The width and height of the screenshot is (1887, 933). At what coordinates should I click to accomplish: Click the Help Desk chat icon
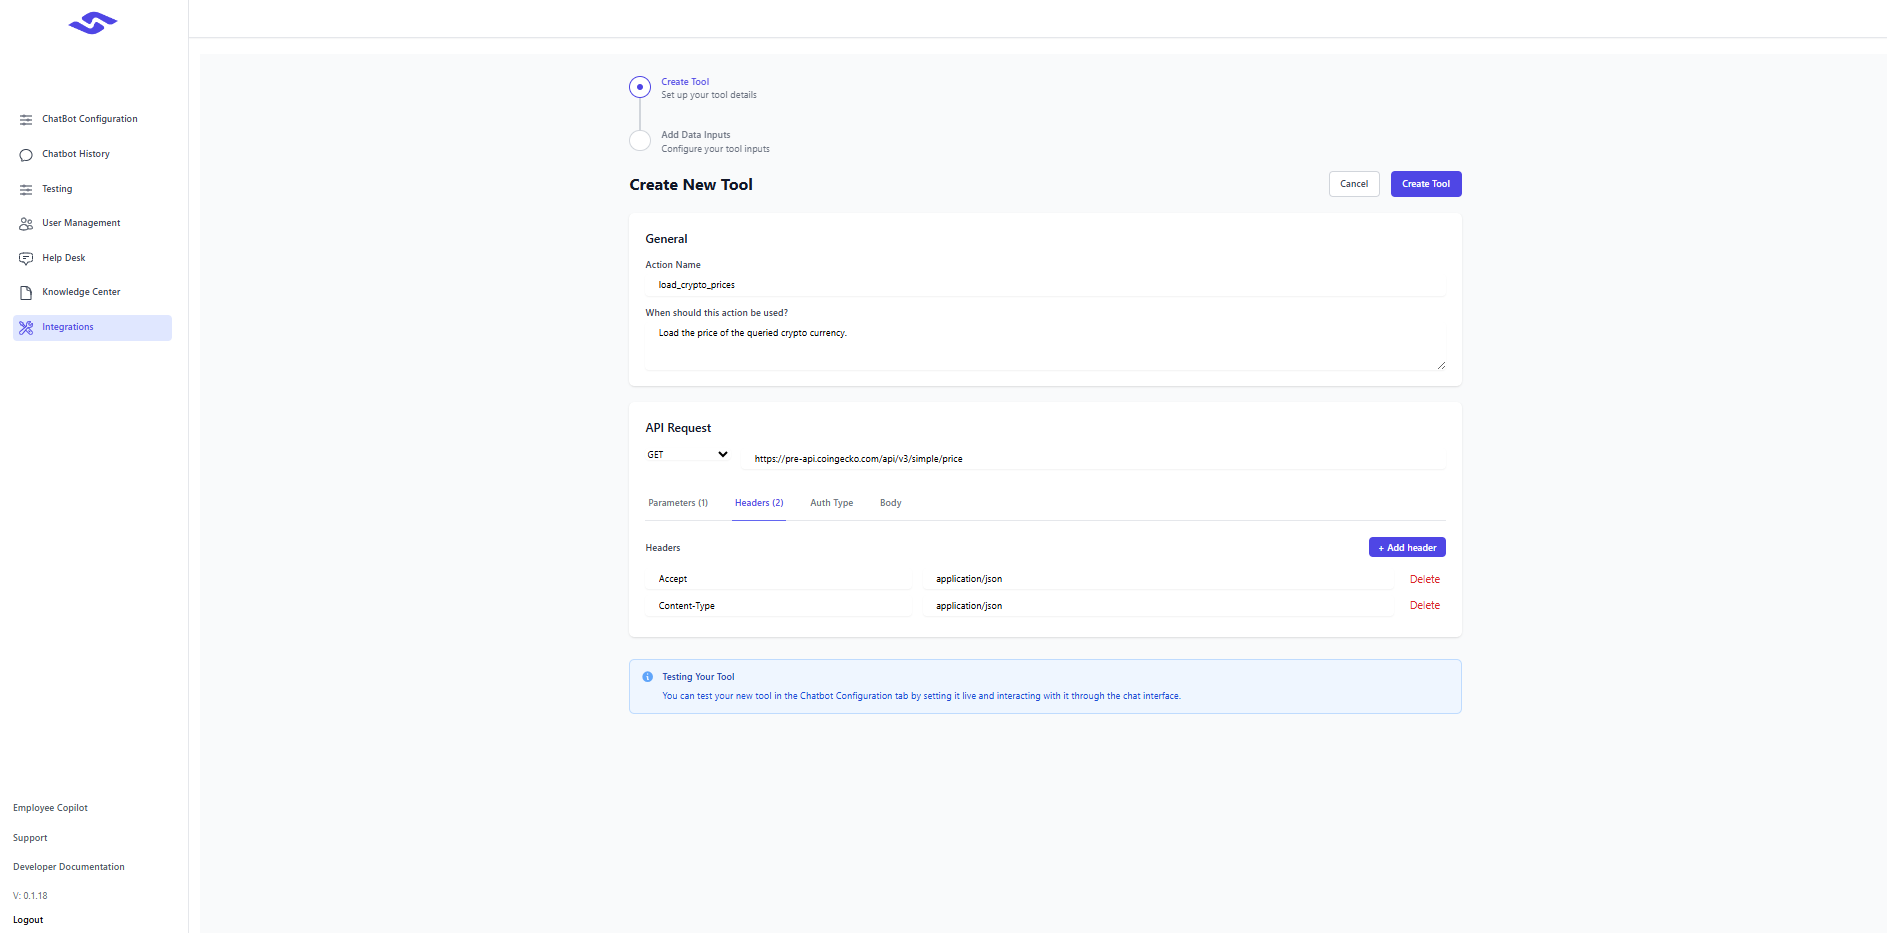click(x=26, y=259)
